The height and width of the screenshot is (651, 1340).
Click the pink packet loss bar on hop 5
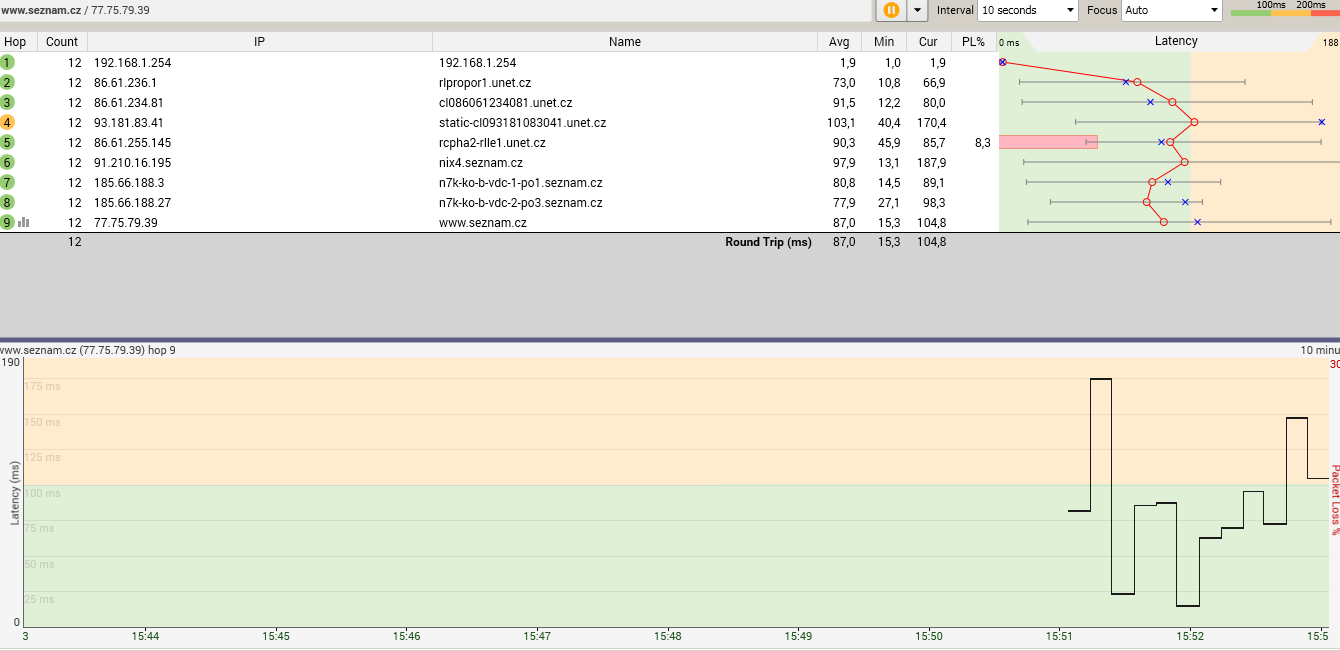[x=1047, y=142]
